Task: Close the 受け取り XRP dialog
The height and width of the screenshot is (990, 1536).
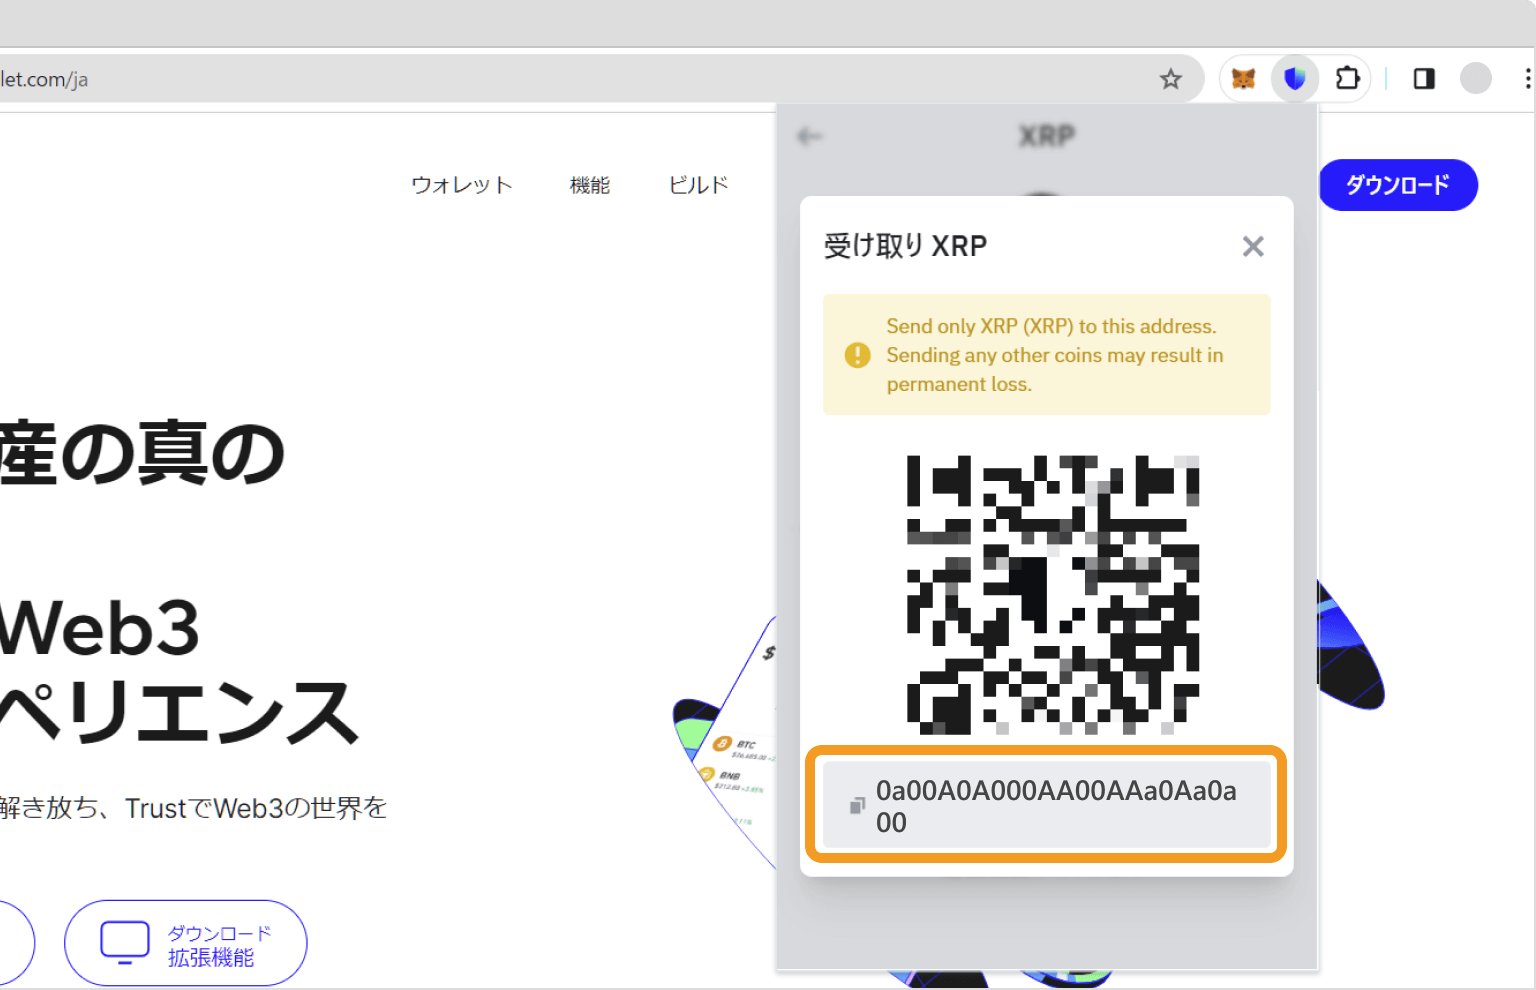Action: click(1252, 246)
